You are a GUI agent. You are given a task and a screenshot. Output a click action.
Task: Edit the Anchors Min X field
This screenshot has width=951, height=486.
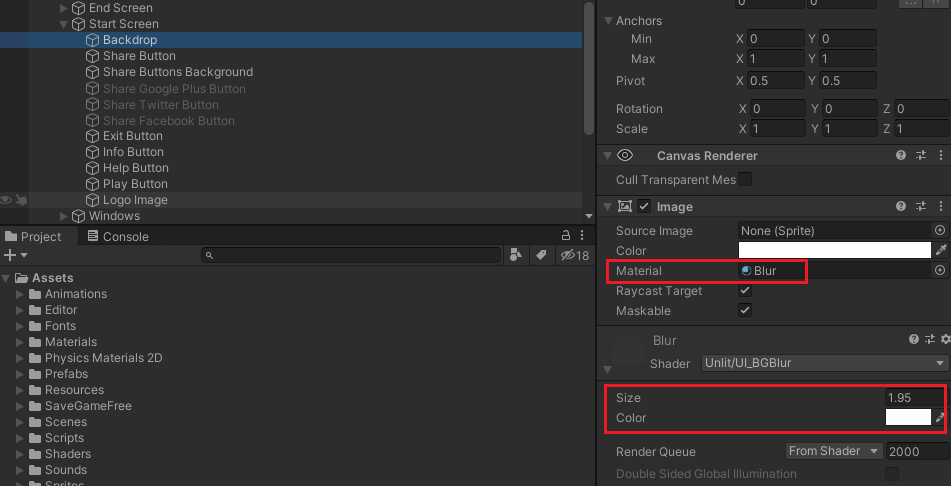tap(776, 39)
